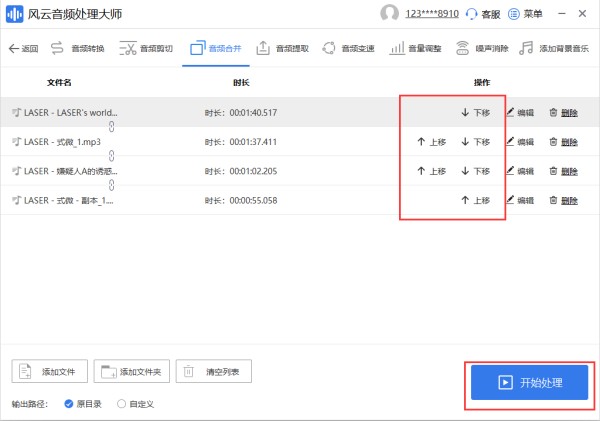The image size is (600, 421).
Task: Open the 添加背景音乐 background music tool
Action: click(x=554, y=48)
